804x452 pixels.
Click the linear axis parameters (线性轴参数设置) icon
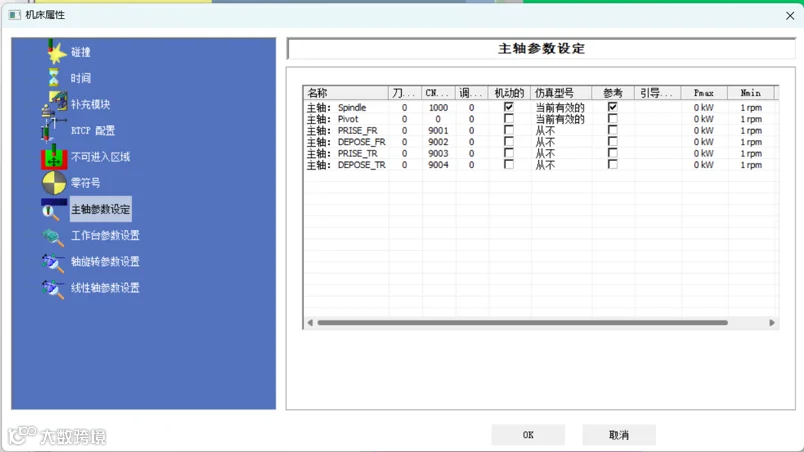pyautogui.click(x=53, y=289)
